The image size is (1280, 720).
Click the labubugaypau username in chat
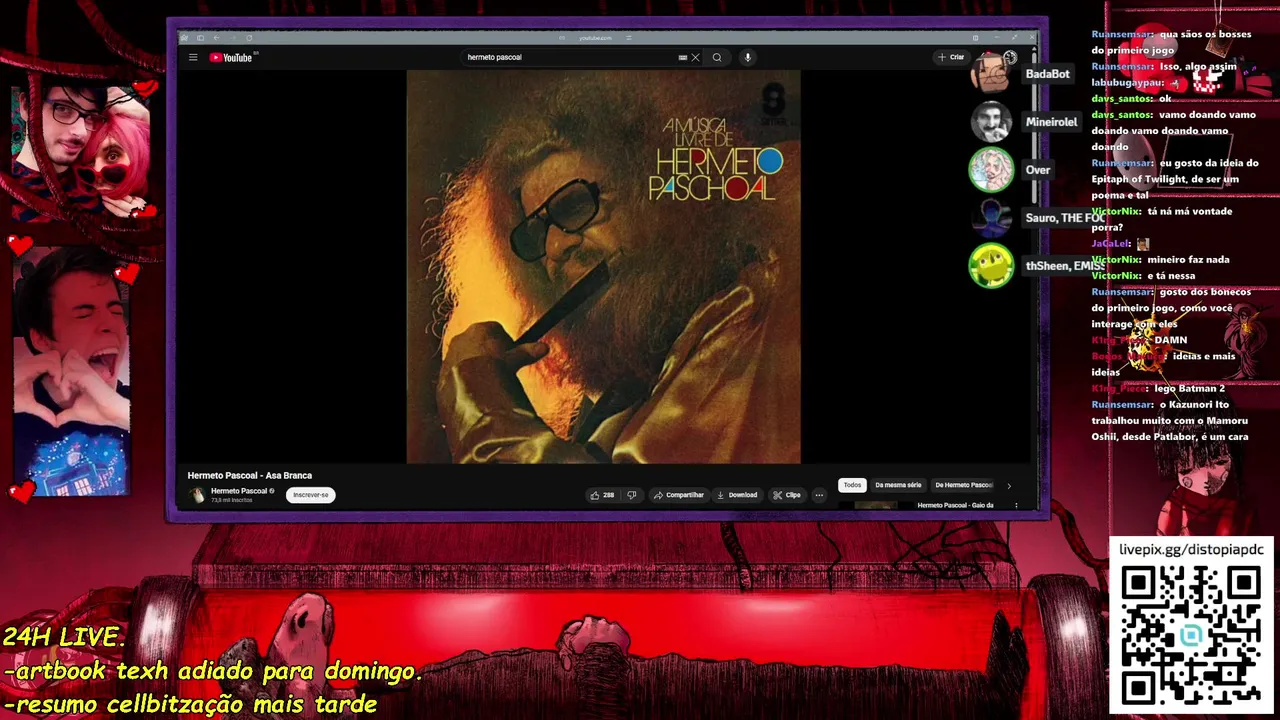click(1128, 82)
